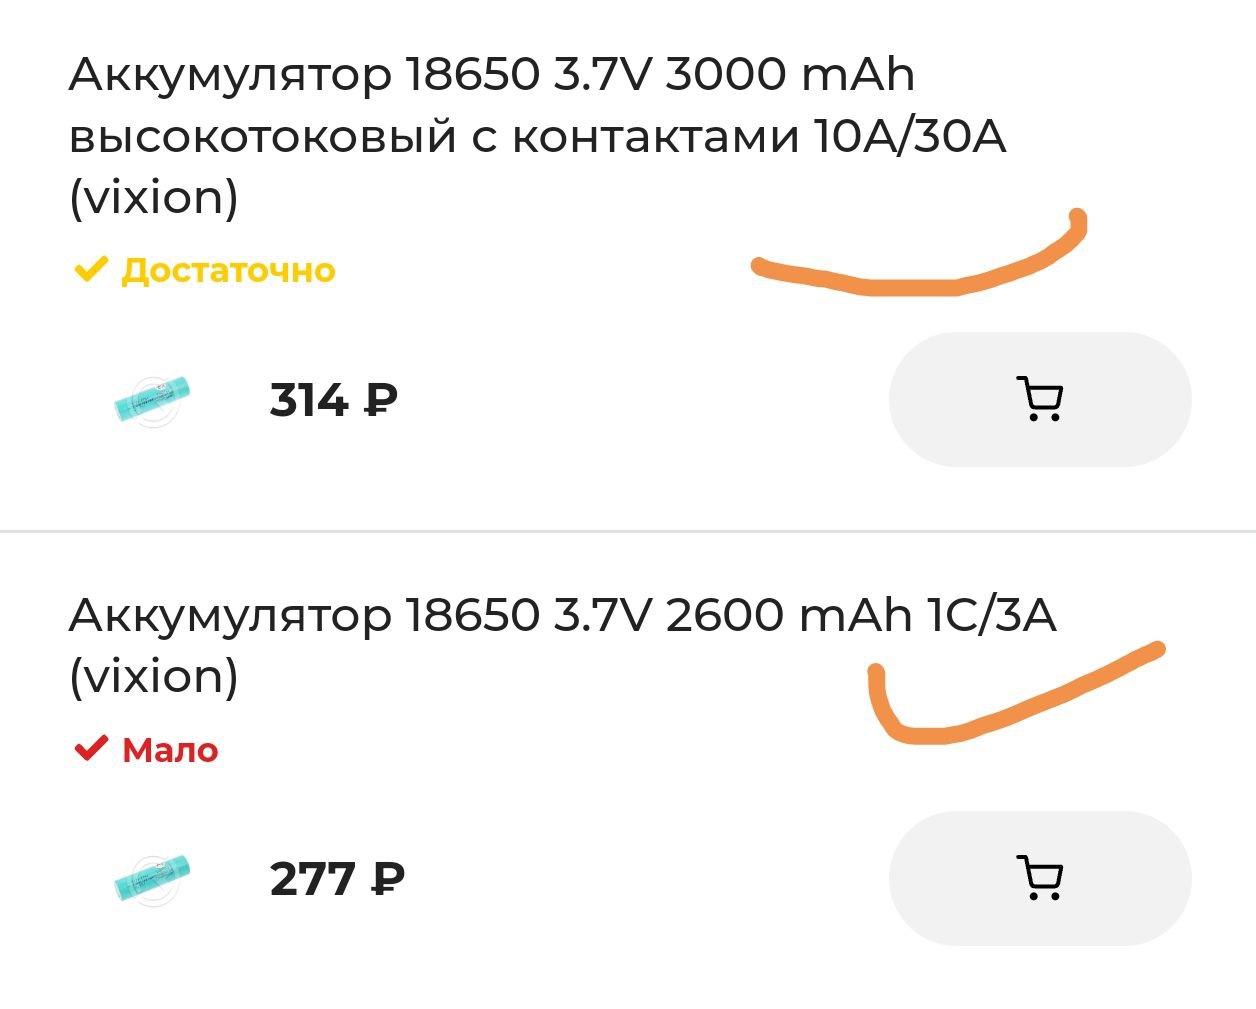Click the yellow "Достаточно" checkmark icon
This screenshot has width=1256, height=1009.
pos(91,269)
